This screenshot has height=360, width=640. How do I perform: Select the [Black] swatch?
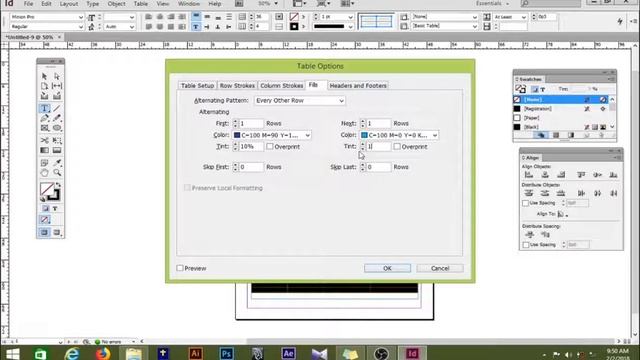(561, 127)
